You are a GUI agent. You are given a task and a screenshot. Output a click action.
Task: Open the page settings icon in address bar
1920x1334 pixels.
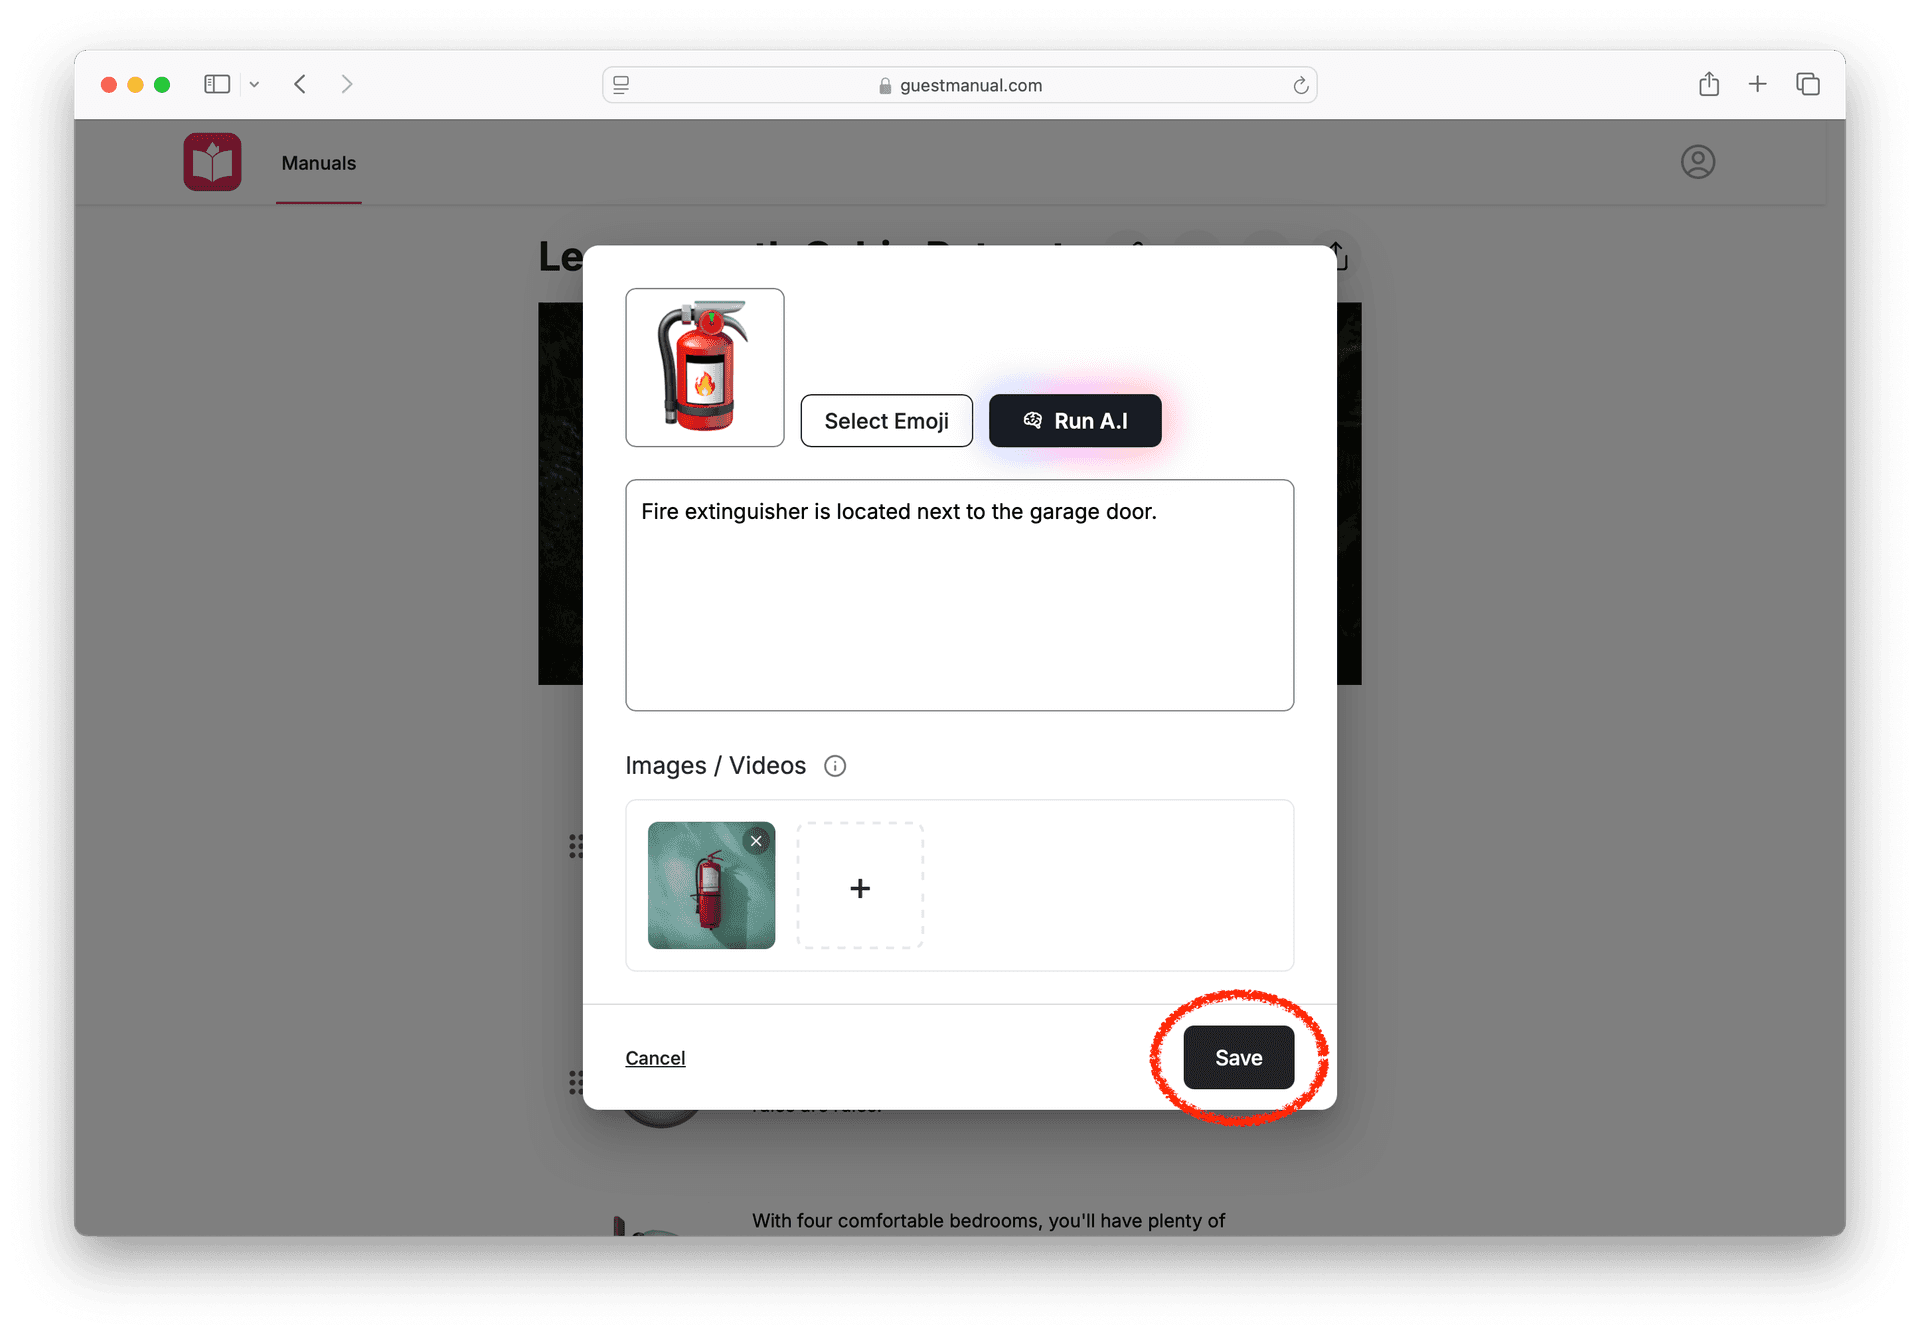coord(621,85)
